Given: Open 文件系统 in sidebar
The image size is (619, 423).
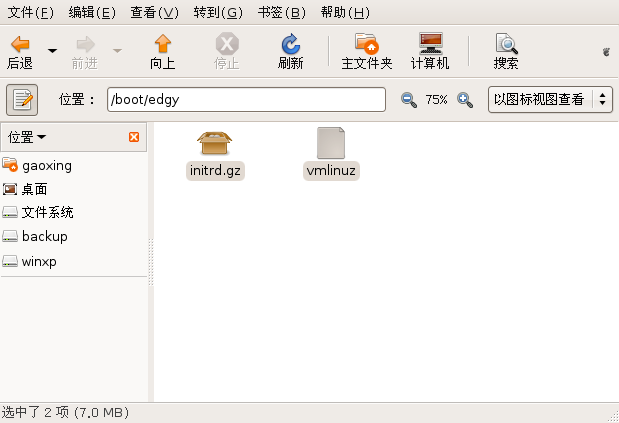Looking at the screenshot, I should click(x=38, y=213).
